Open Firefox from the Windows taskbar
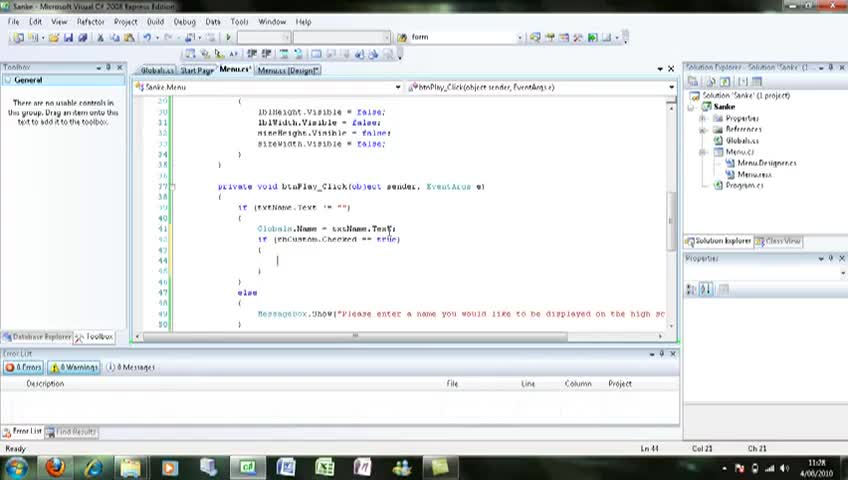848x480 pixels. click(x=55, y=468)
